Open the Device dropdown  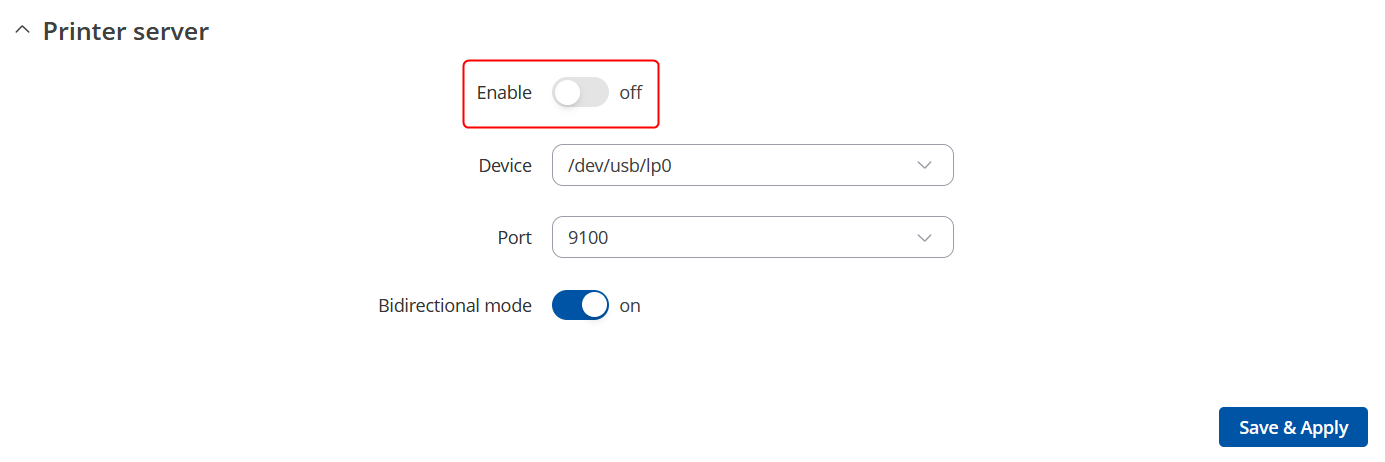tap(752, 166)
